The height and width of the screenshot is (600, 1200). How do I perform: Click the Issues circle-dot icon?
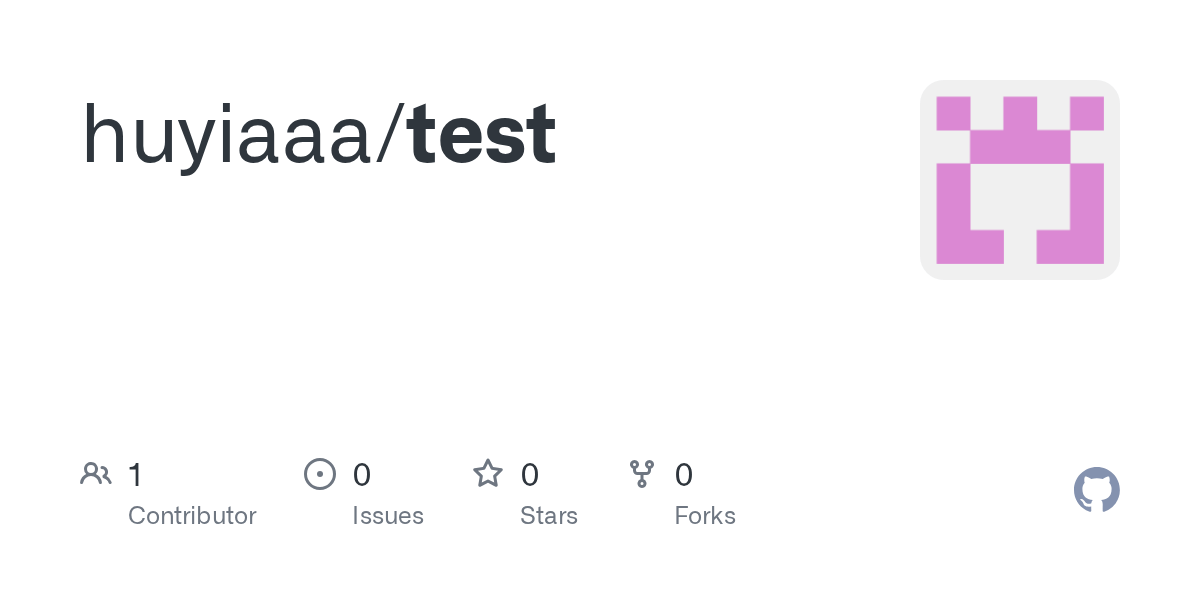tap(319, 473)
